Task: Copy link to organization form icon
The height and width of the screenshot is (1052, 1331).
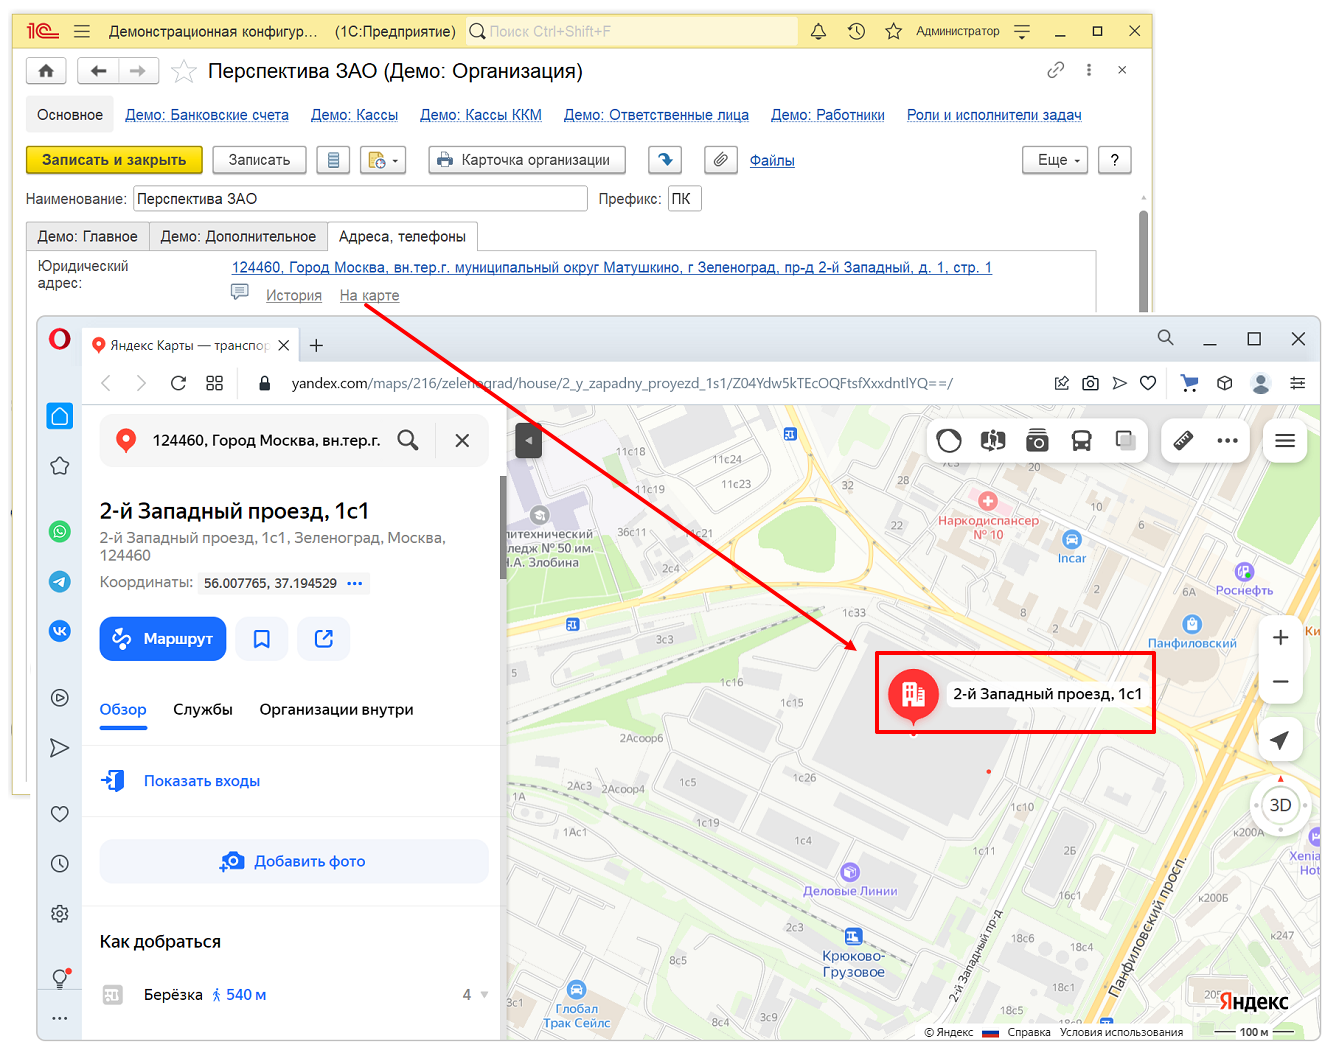Action: coord(1056,70)
